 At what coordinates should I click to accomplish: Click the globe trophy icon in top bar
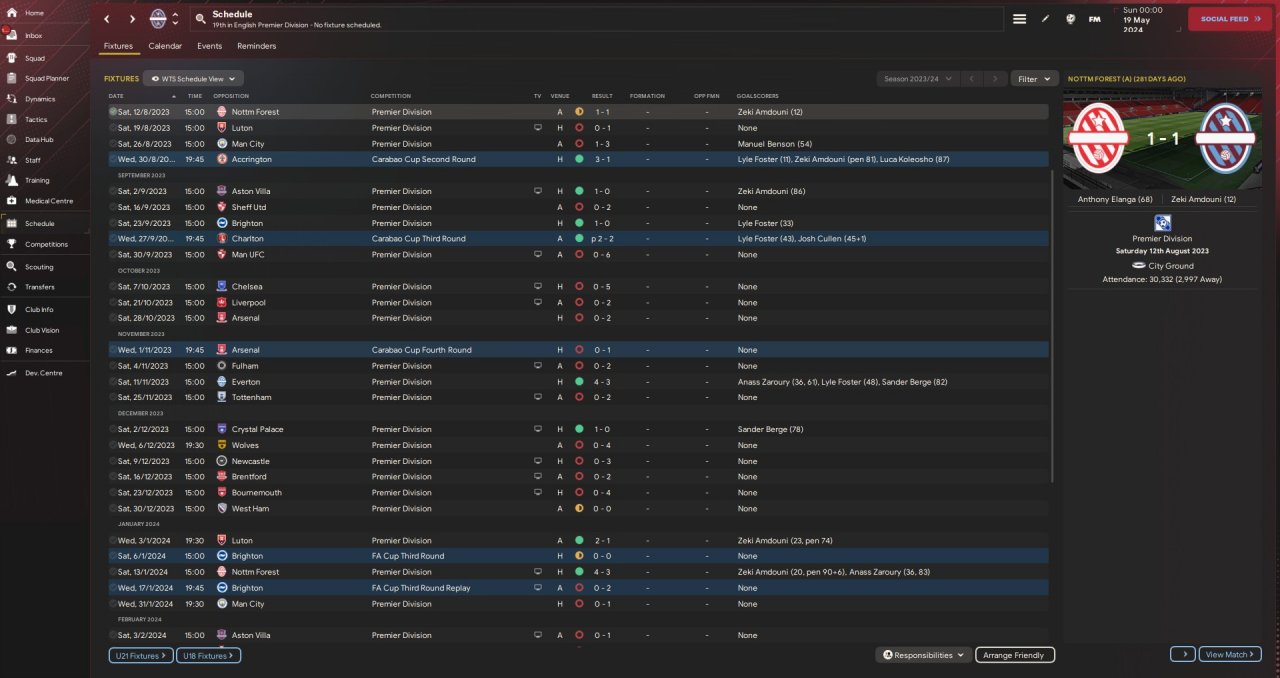tap(1070, 19)
